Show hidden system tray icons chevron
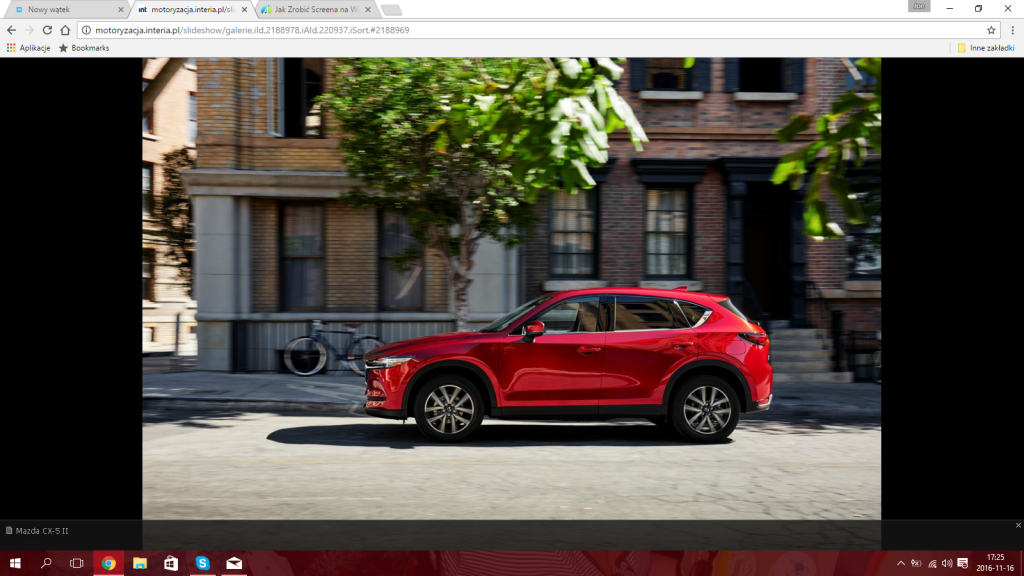Image resolution: width=1024 pixels, height=576 pixels. 900,563
